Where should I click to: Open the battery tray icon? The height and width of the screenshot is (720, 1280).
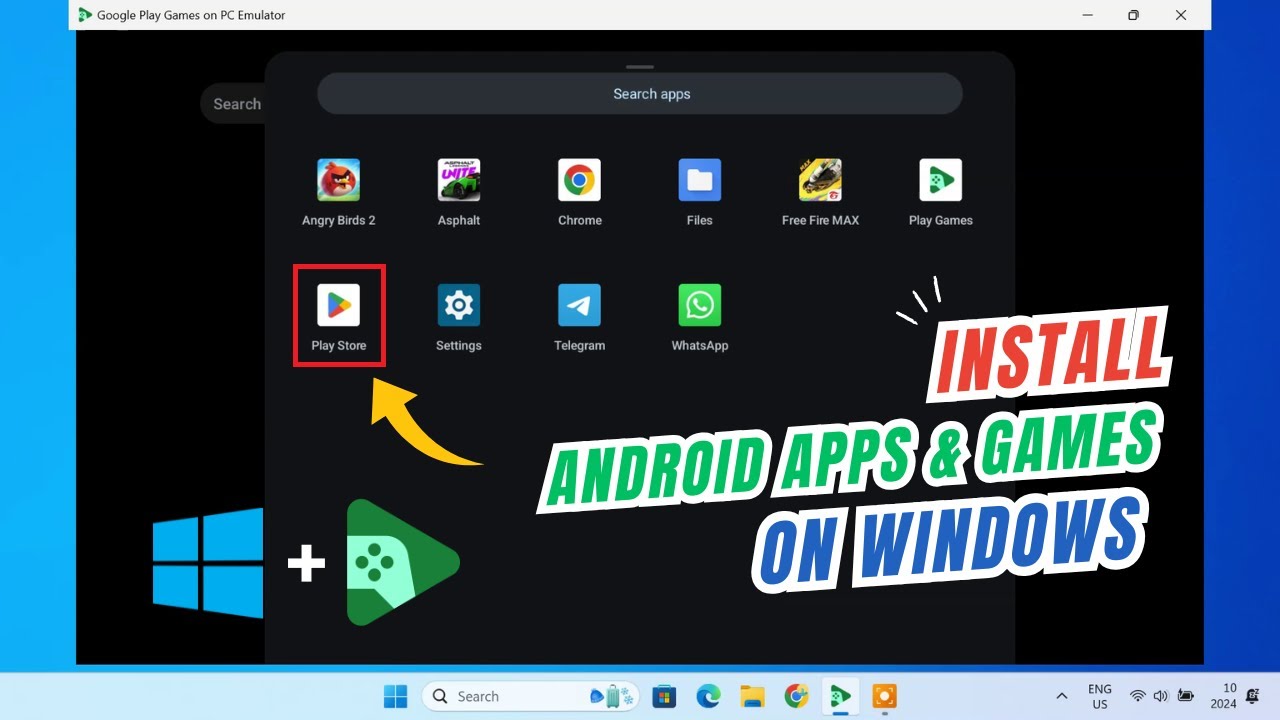click(1186, 696)
